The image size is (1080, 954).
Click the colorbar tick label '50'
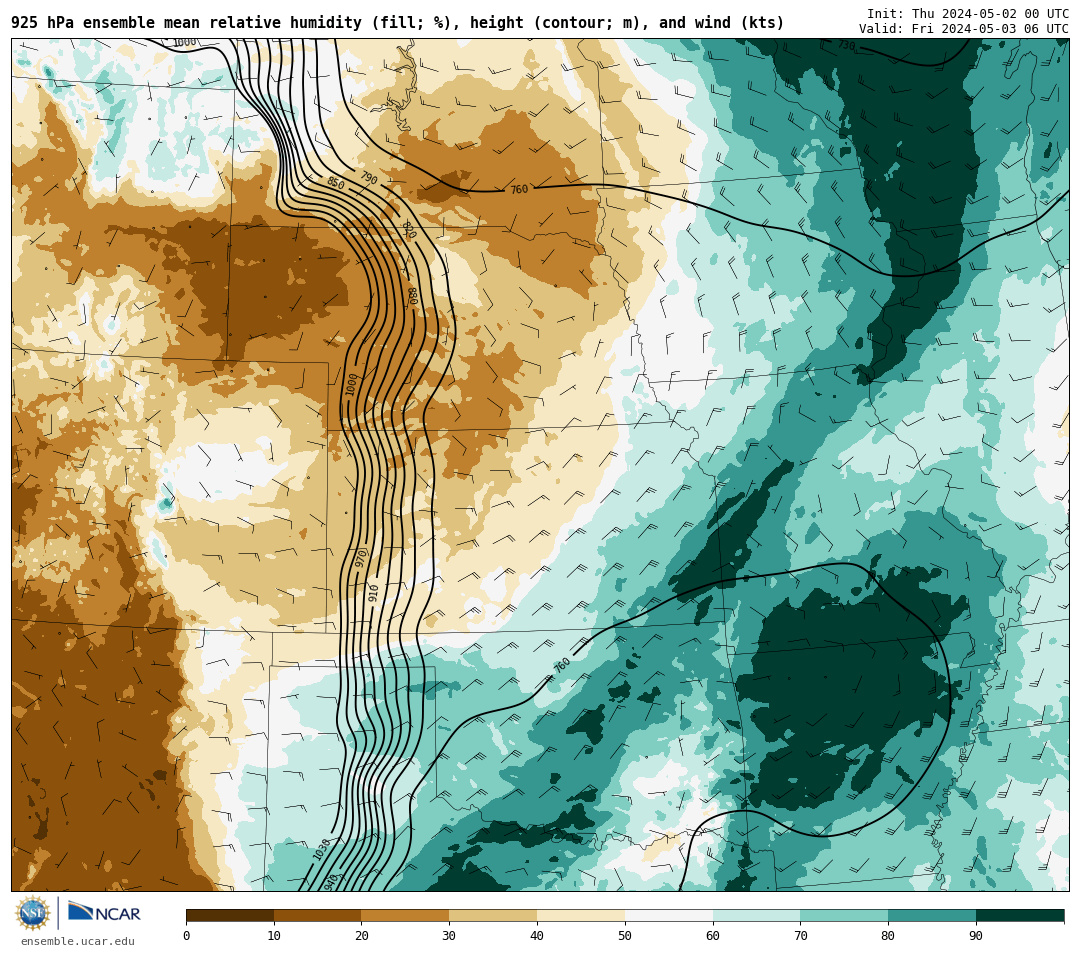click(x=625, y=935)
